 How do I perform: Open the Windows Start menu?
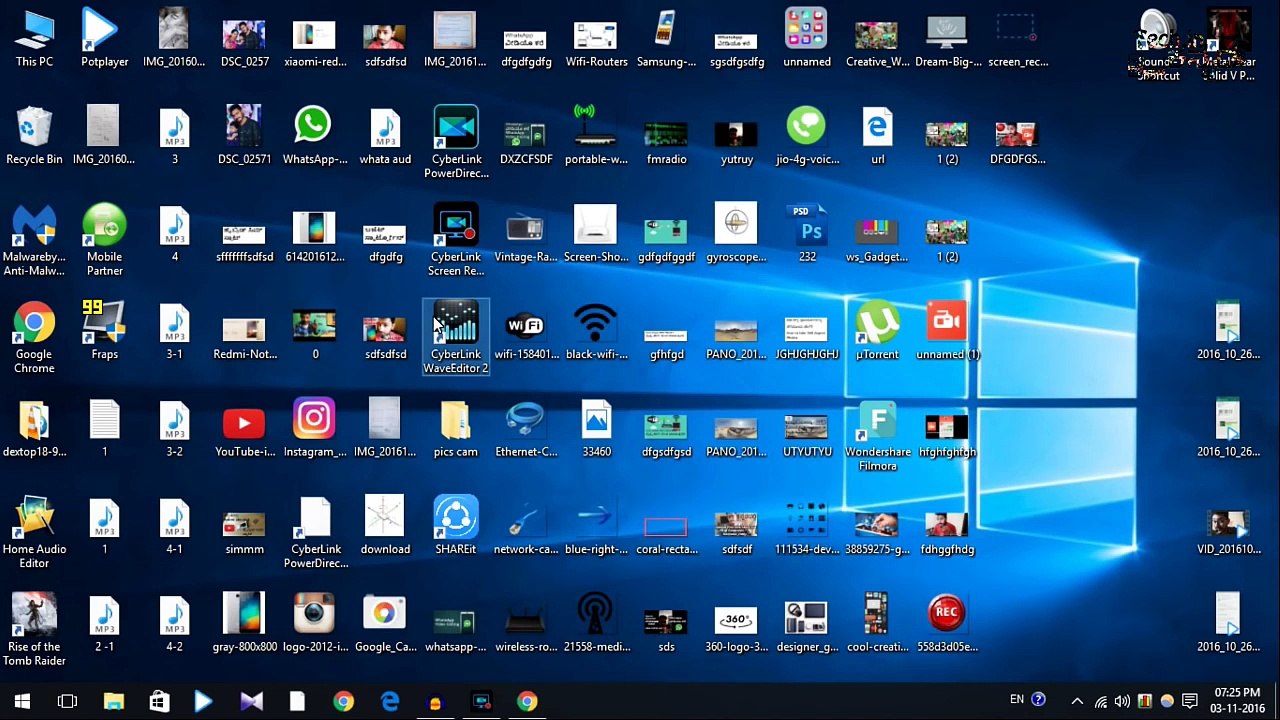[22, 701]
